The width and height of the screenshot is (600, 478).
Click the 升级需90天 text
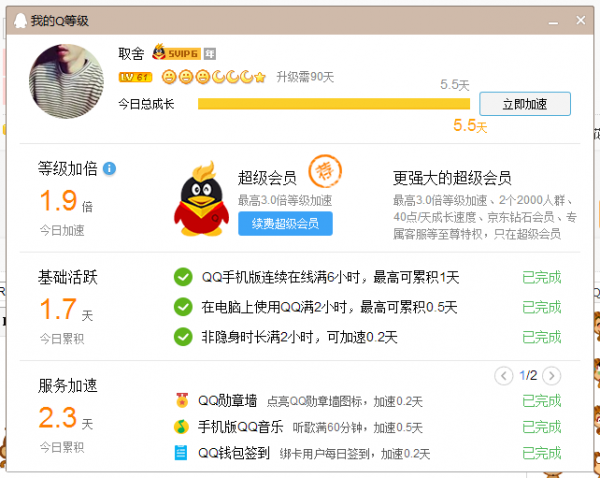pos(305,77)
